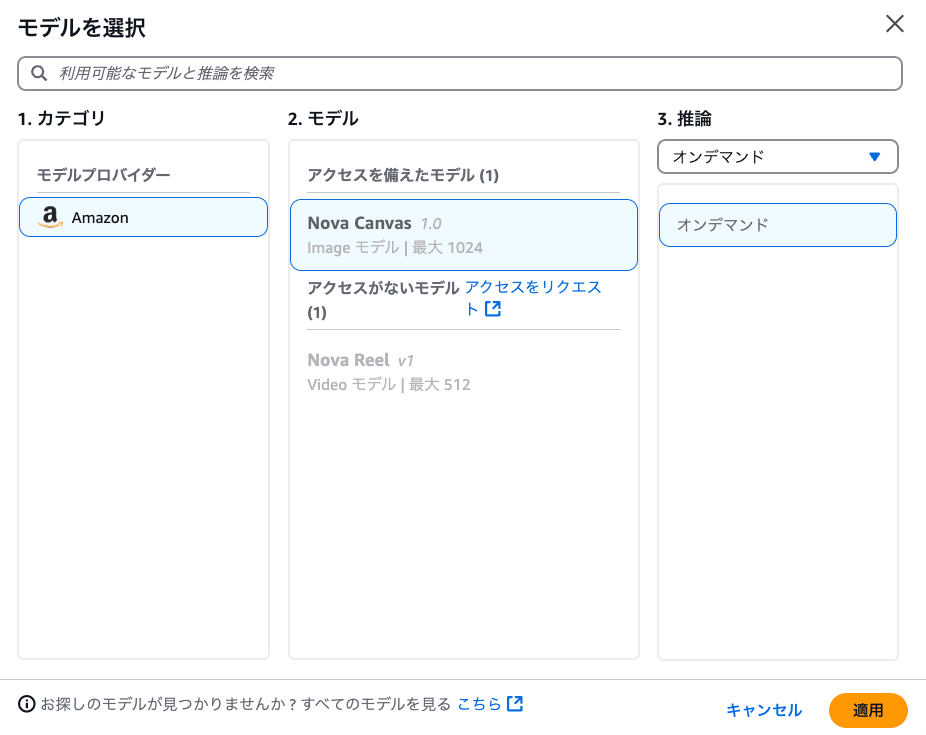Image resolution: width=926 pixels, height=735 pixels.
Task: Click the external link icon beside アクセスをリクエスト
Action: tap(493, 309)
